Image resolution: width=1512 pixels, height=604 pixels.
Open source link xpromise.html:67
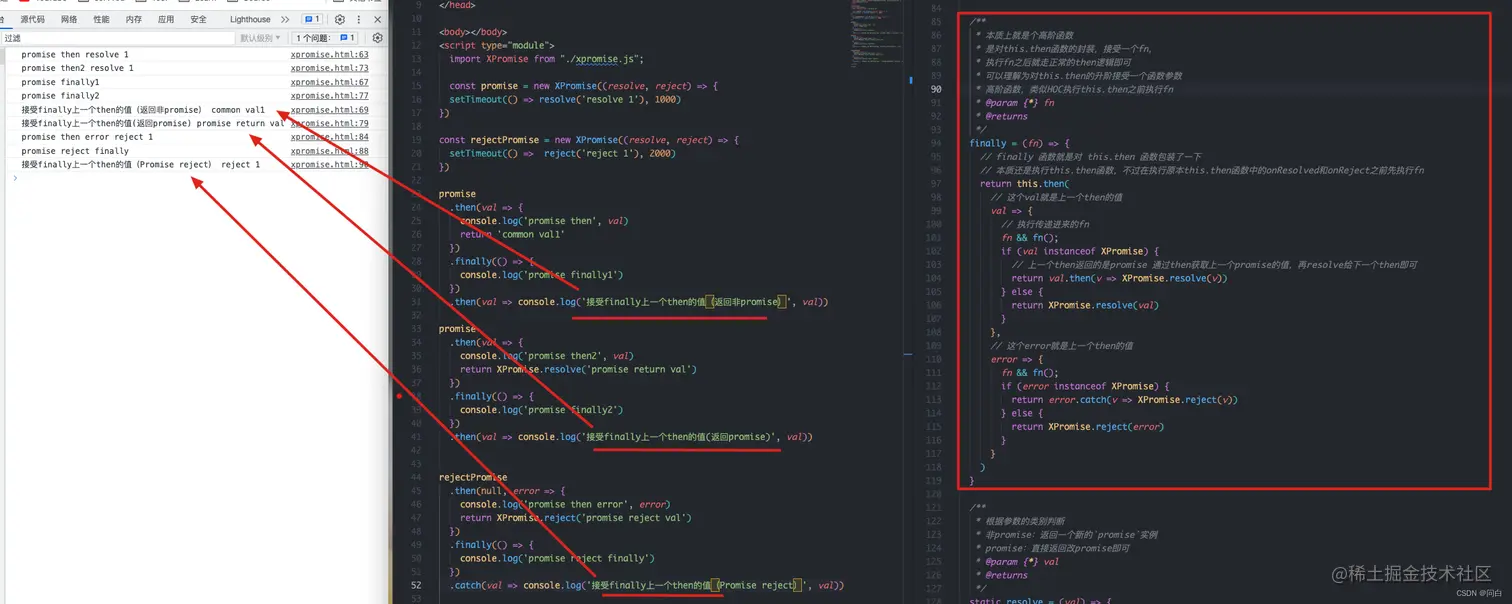tap(329, 82)
